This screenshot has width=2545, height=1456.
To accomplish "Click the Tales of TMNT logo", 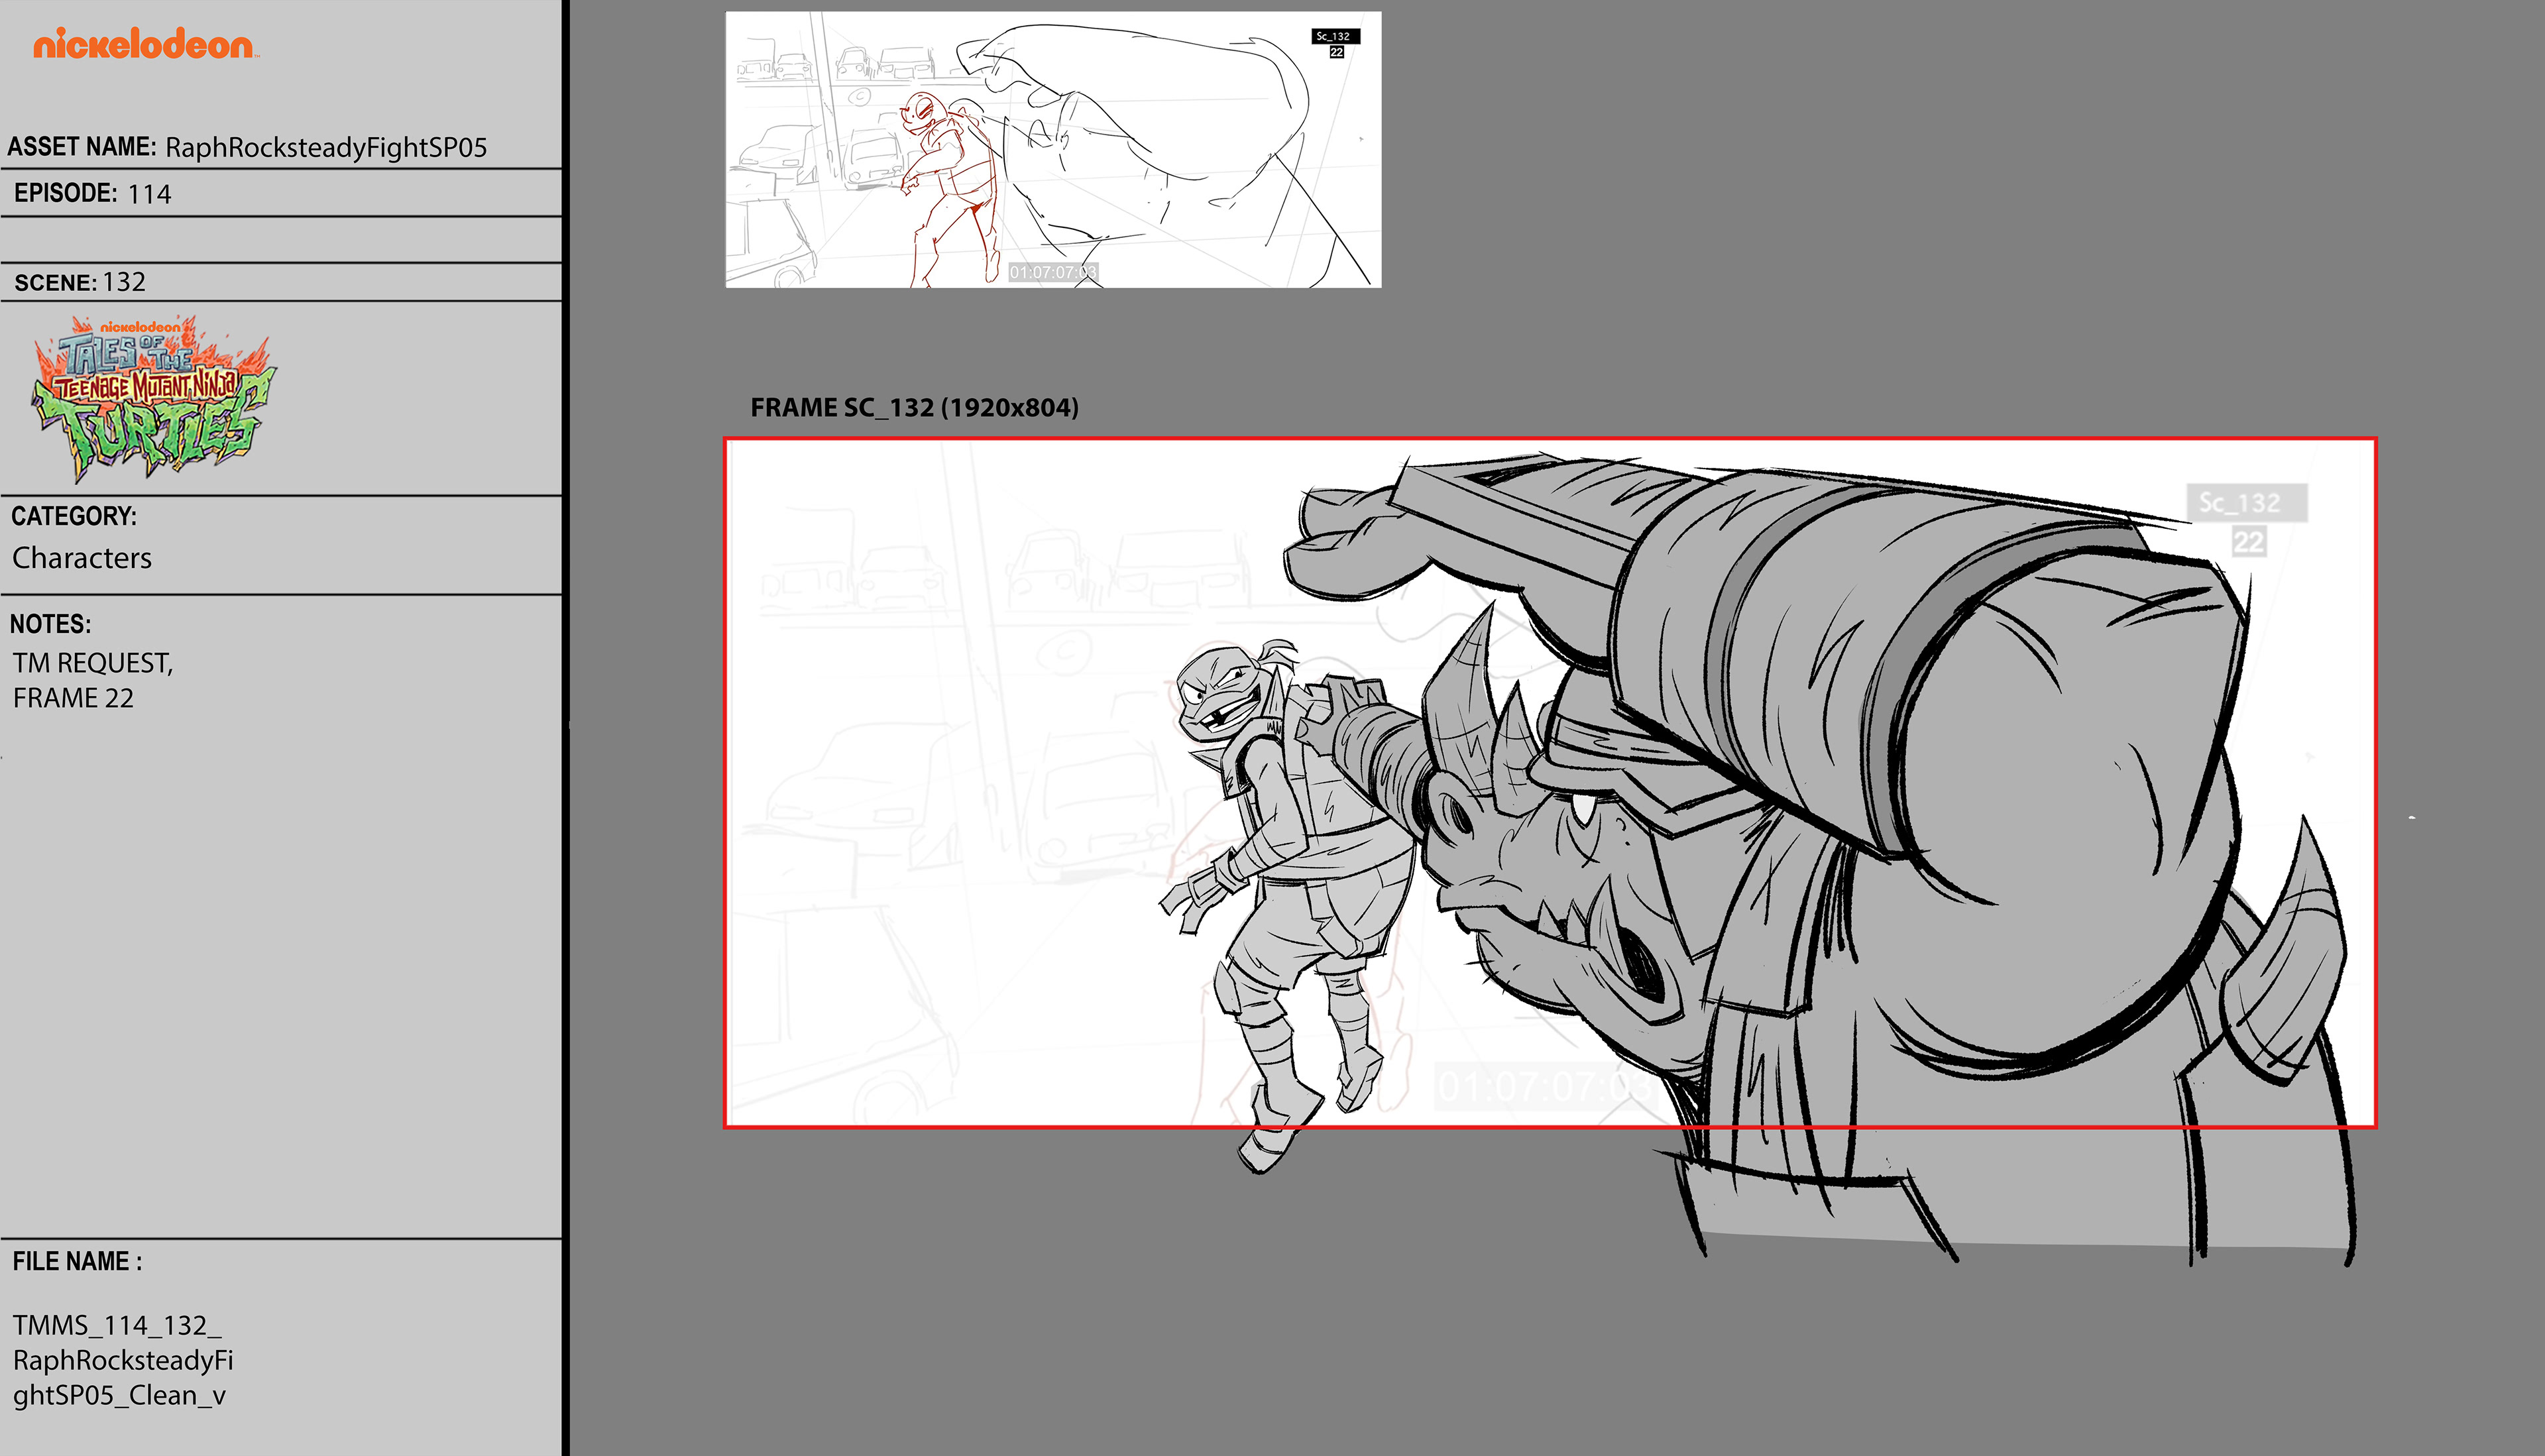I will [x=153, y=398].
